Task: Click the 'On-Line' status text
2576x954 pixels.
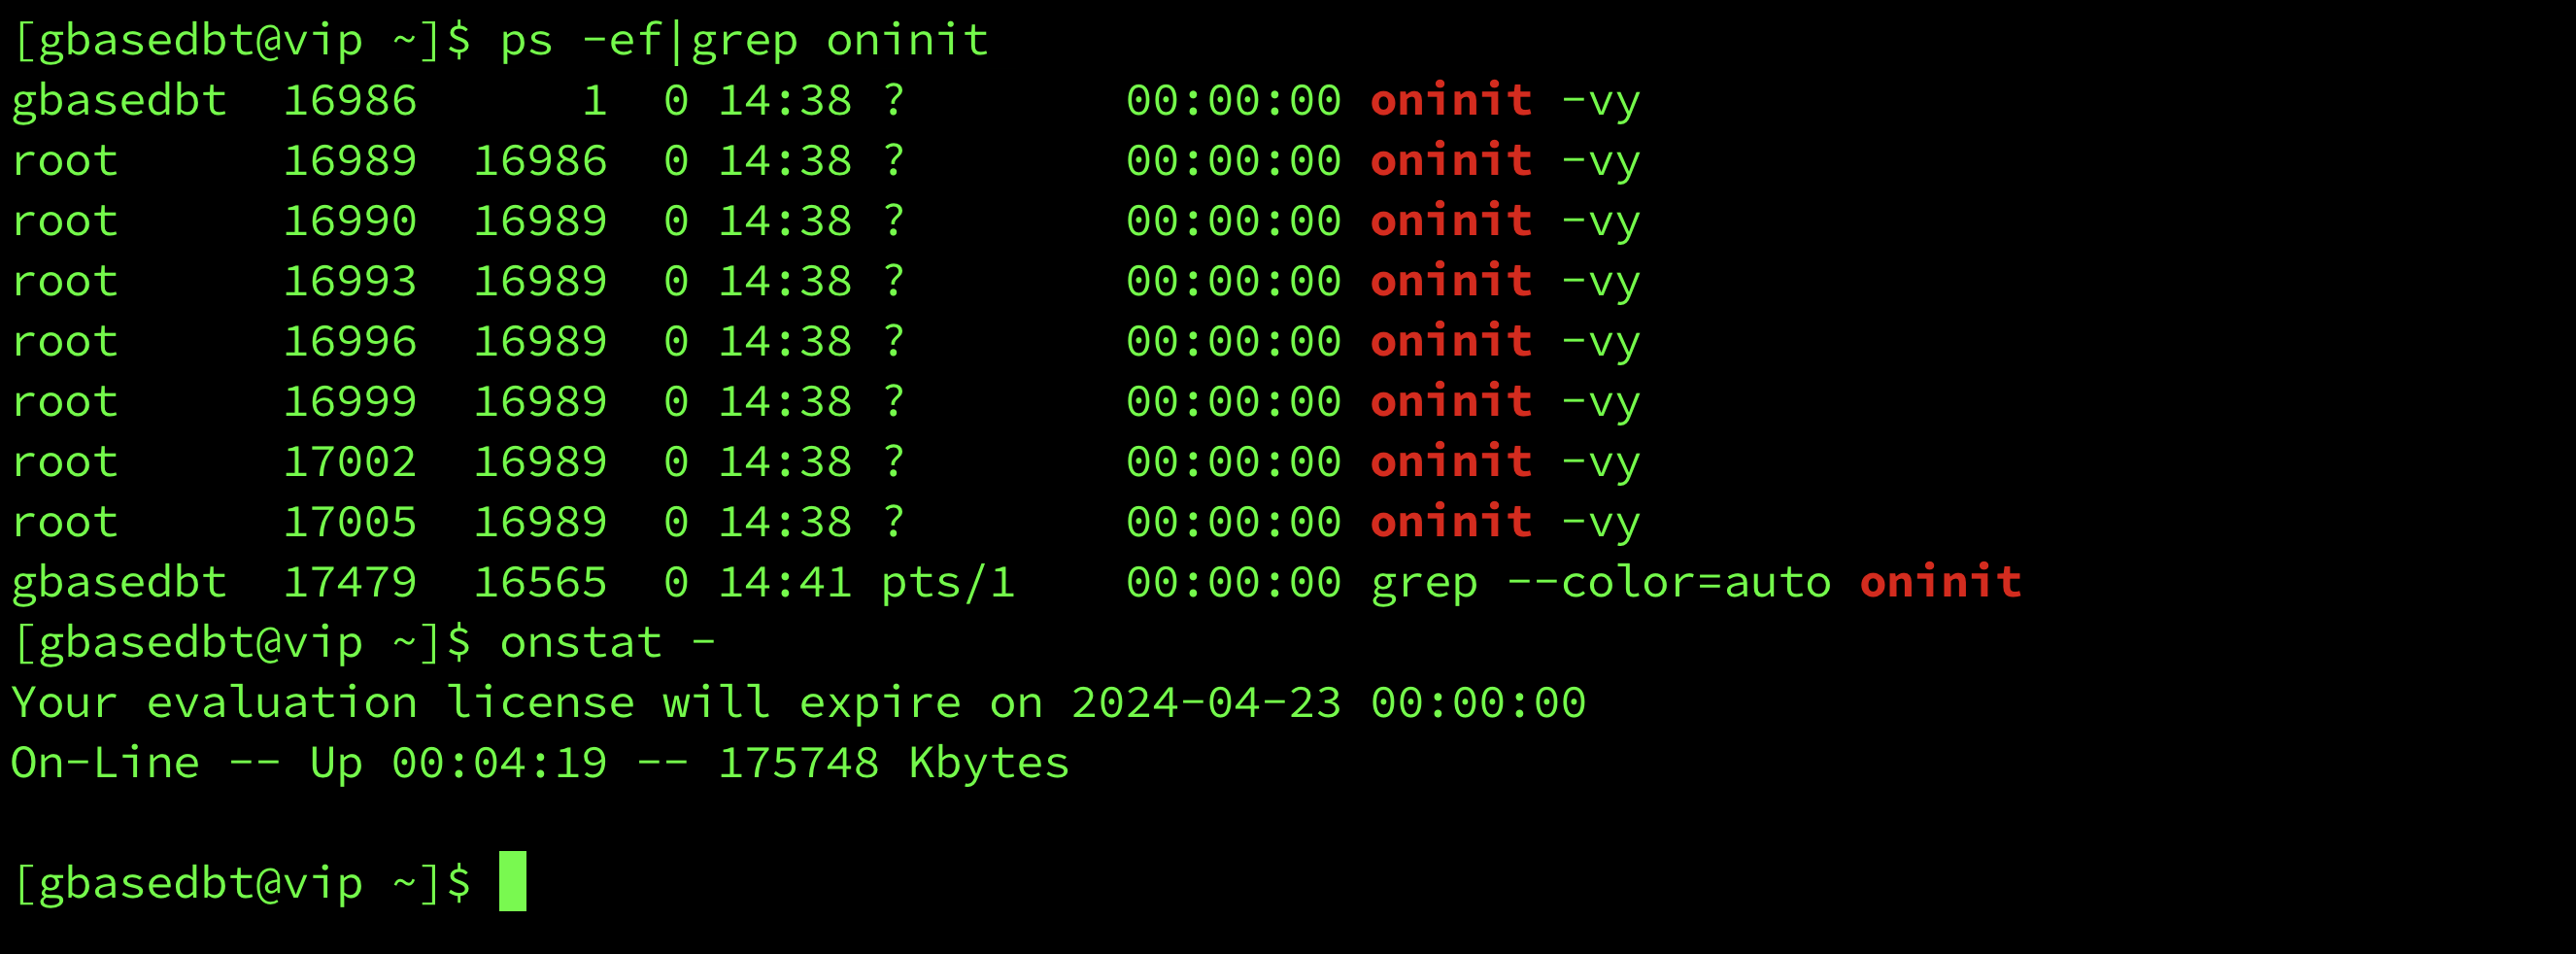Action: [x=105, y=763]
